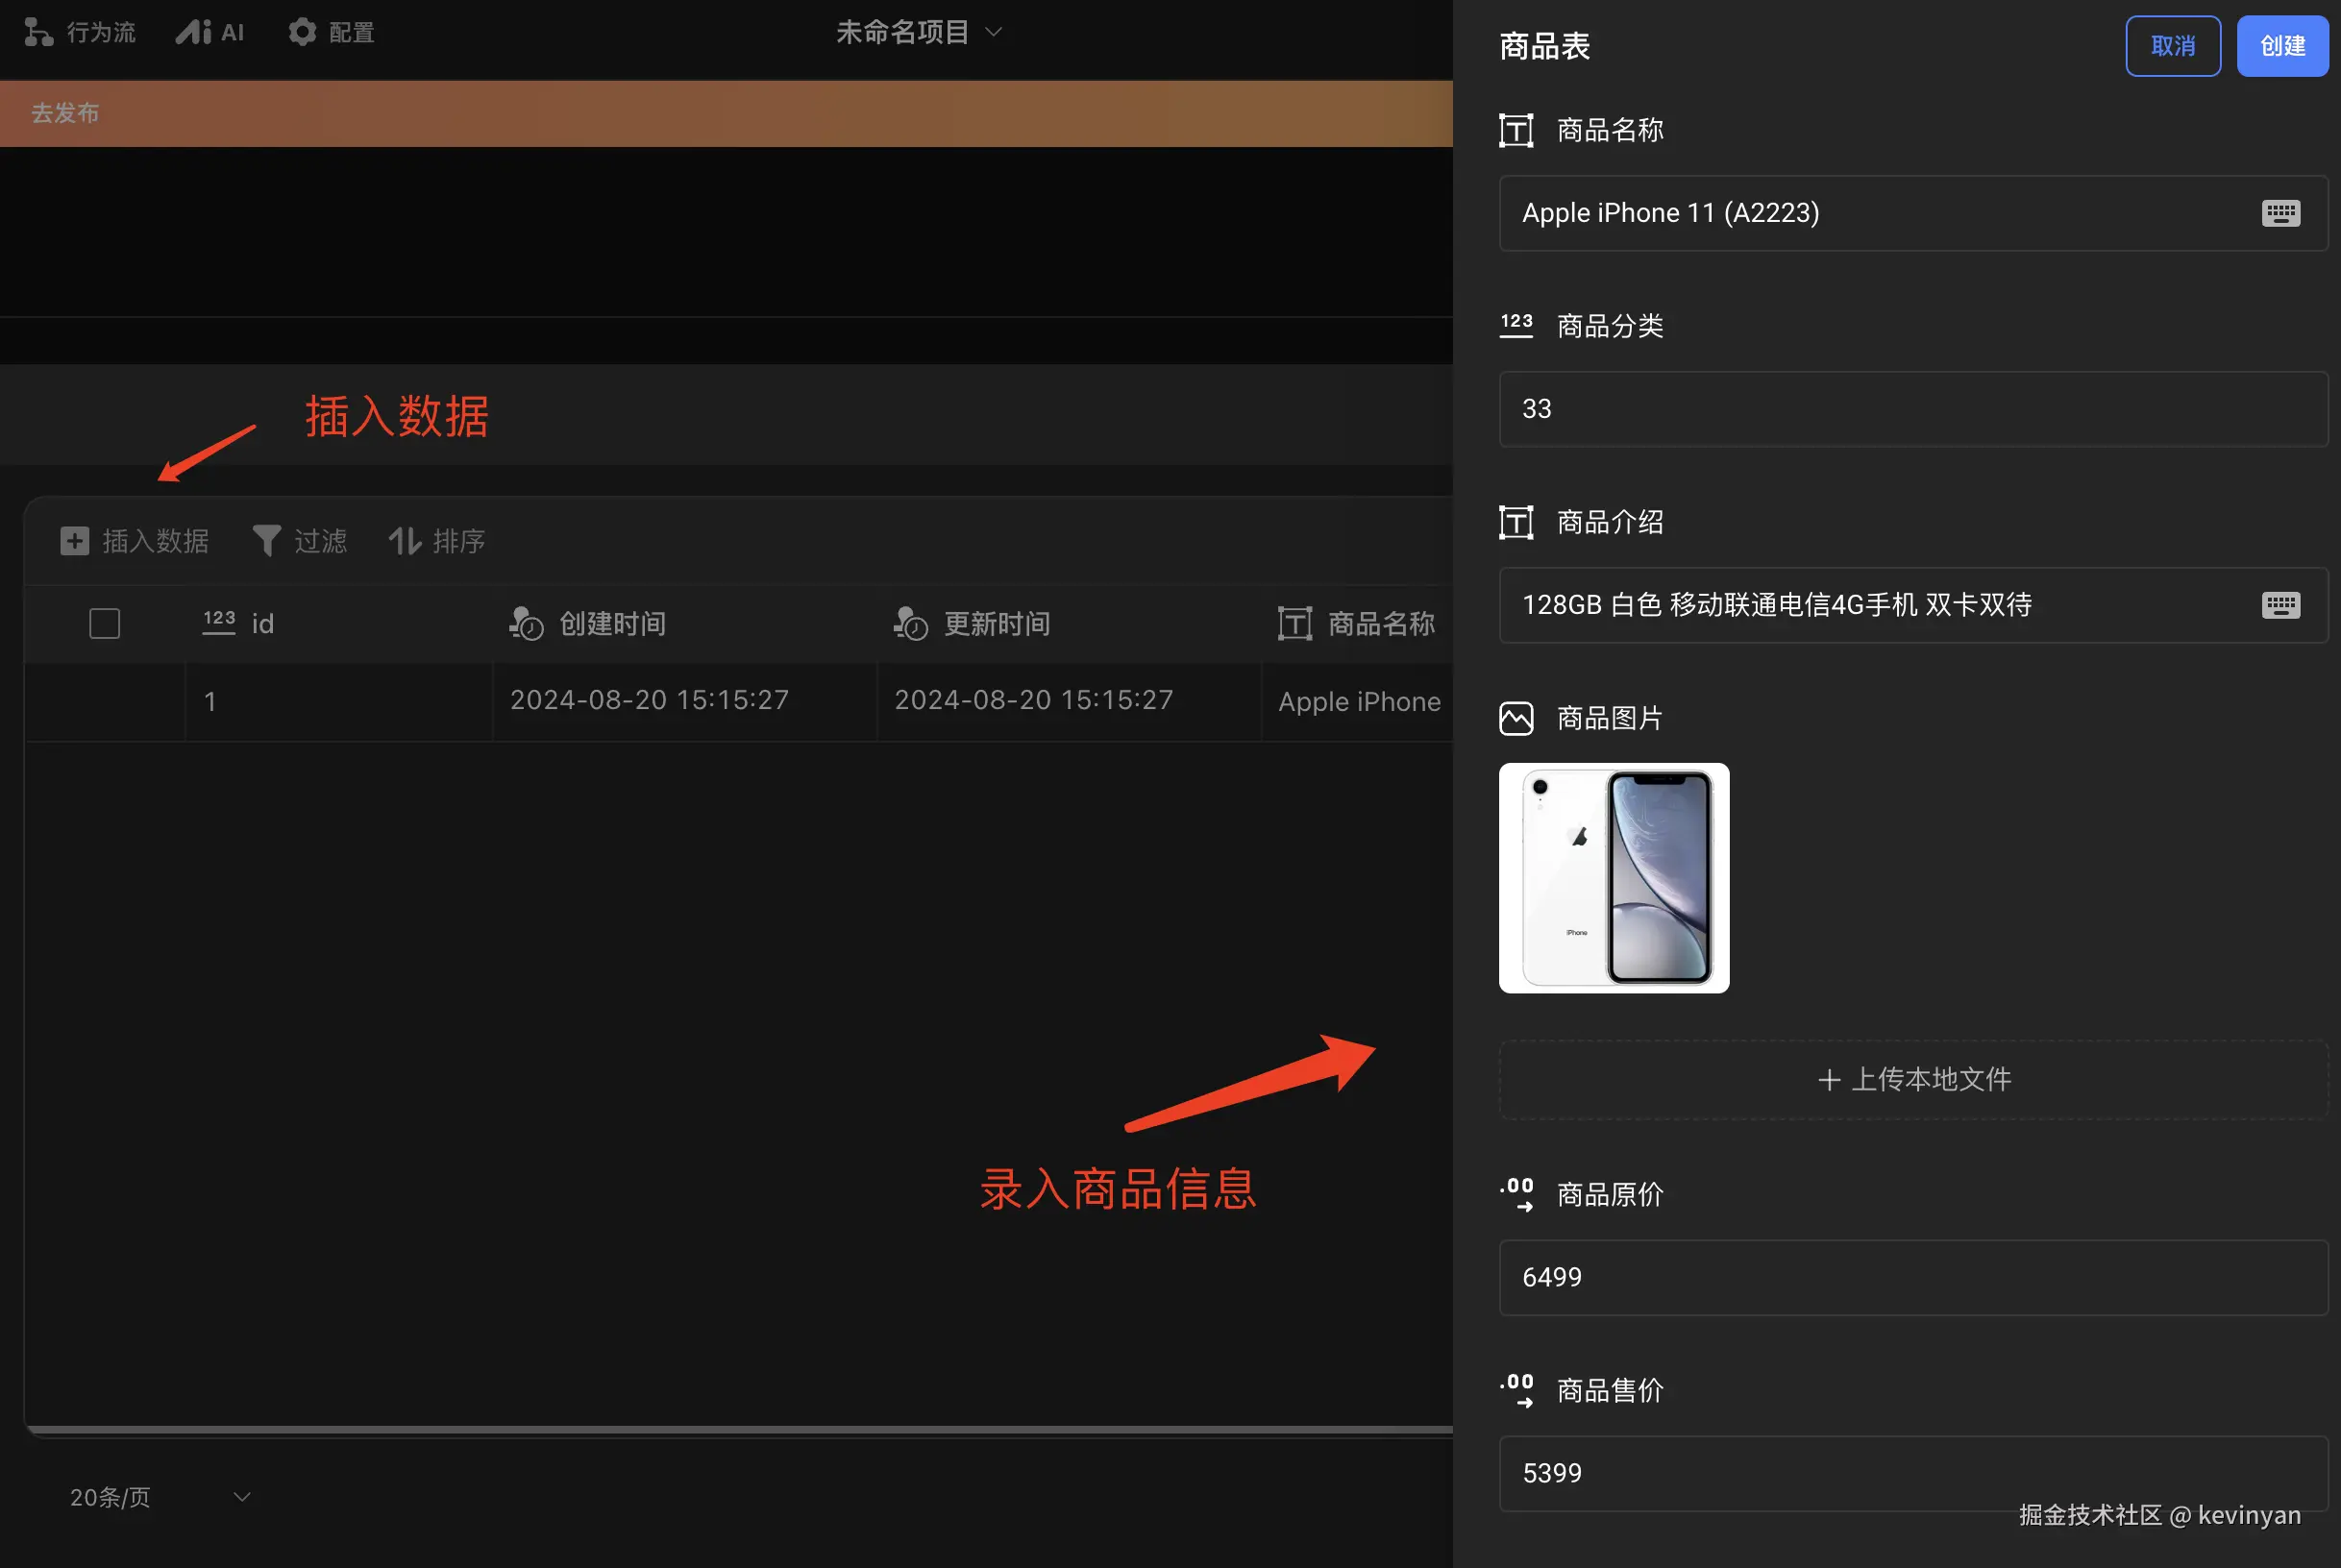Click the 过滤 funnel icon
Image resolution: width=2341 pixels, height=1568 pixels.
pyautogui.click(x=266, y=541)
